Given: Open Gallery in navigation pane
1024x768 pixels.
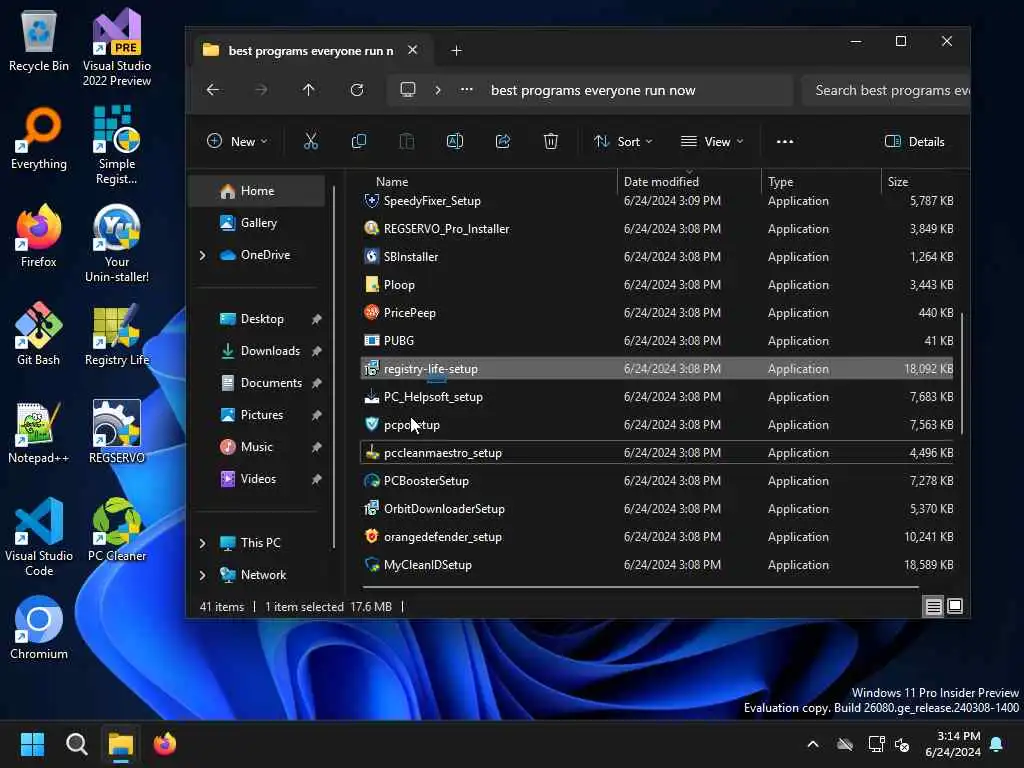Looking at the screenshot, I should click(257, 223).
